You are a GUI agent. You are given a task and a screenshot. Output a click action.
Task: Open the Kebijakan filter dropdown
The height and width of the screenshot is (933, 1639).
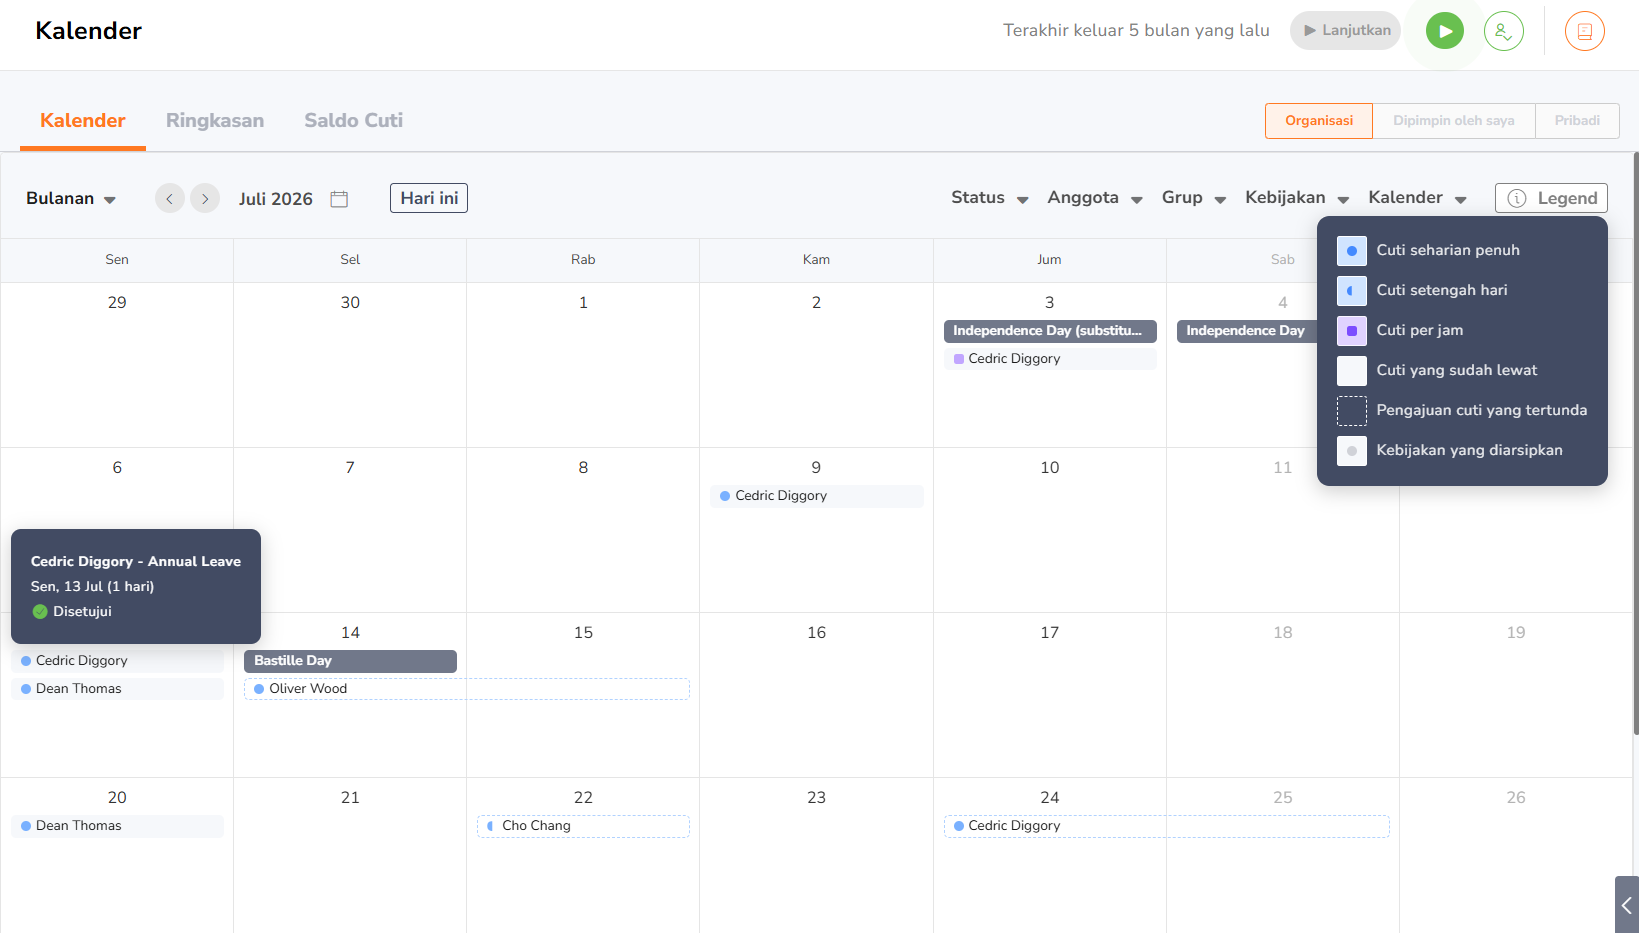(1297, 198)
